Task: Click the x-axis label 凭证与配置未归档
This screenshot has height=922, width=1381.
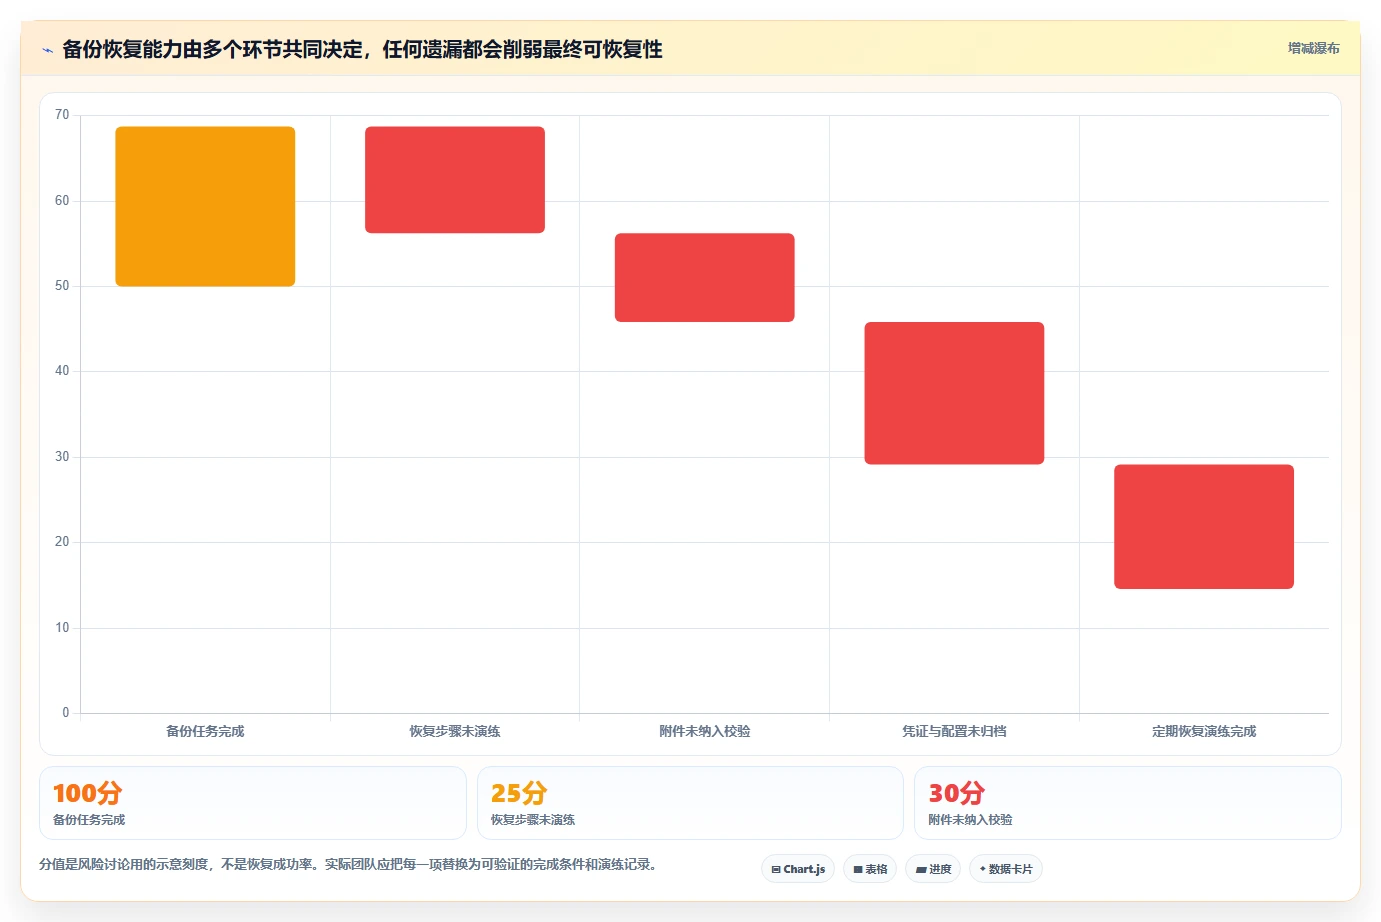Action: 954,731
